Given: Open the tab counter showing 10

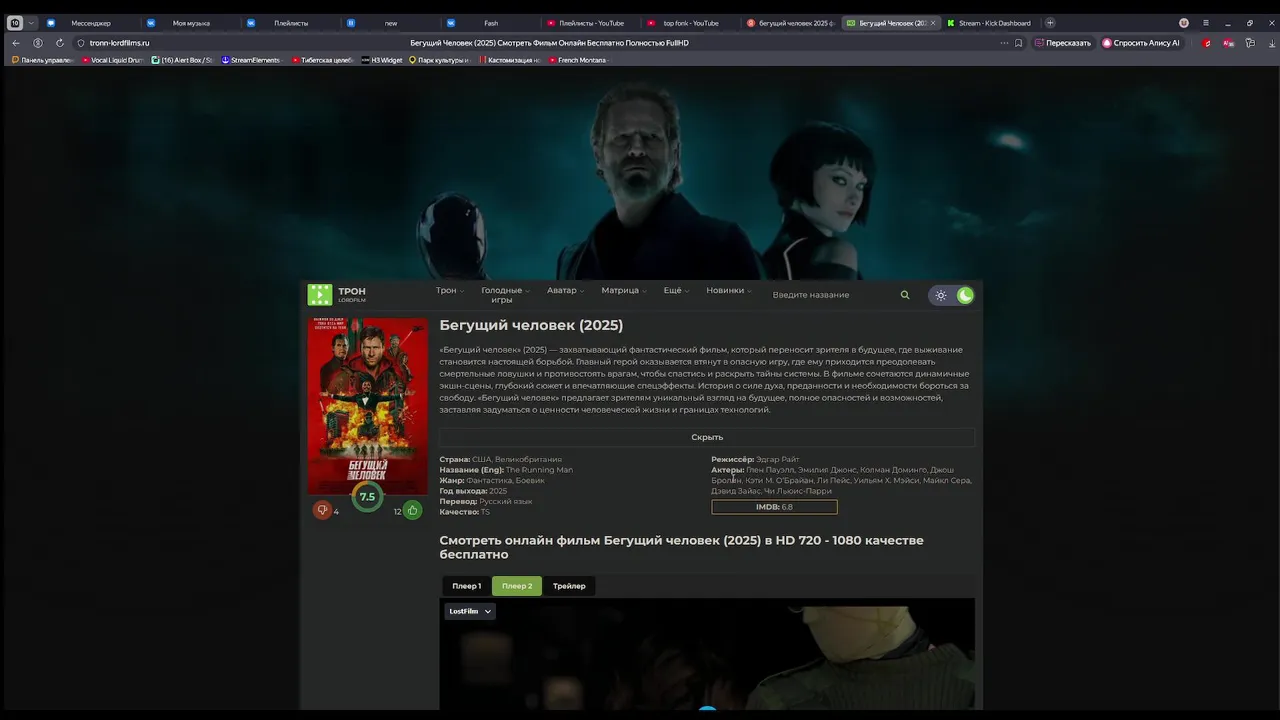Looking at the screenshot, I should click(15, 23).
